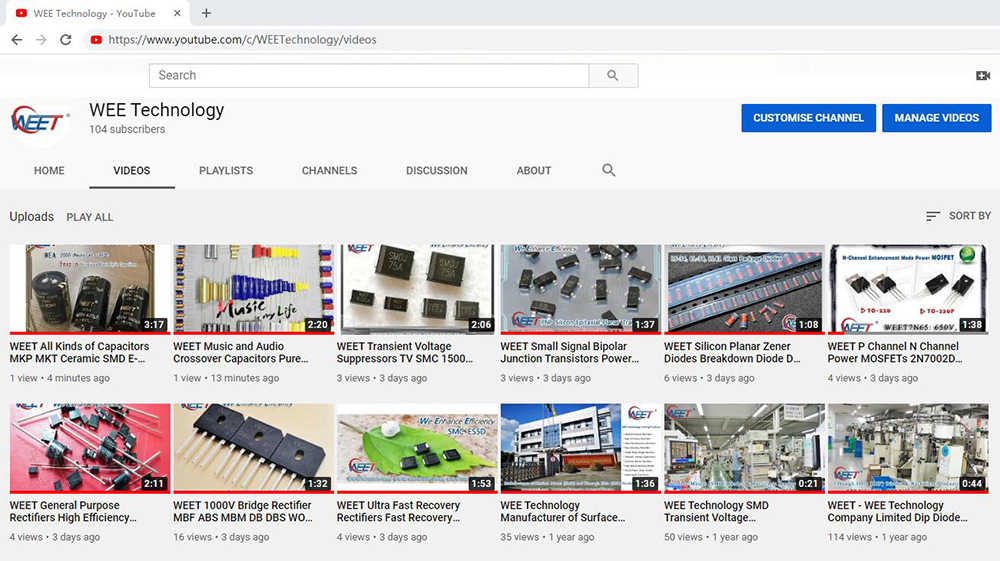The image size is (1000, 561).
Task: Click title 'WEE Technology SMD Transient Voltage'
Action: click(x=716, y=511)
